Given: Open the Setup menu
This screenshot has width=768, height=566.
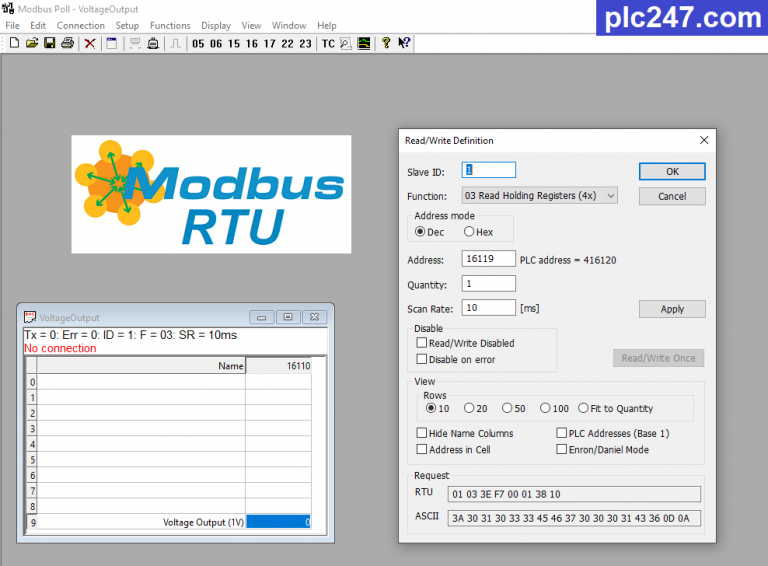Looking at the screenshot, I should (127, 25).
